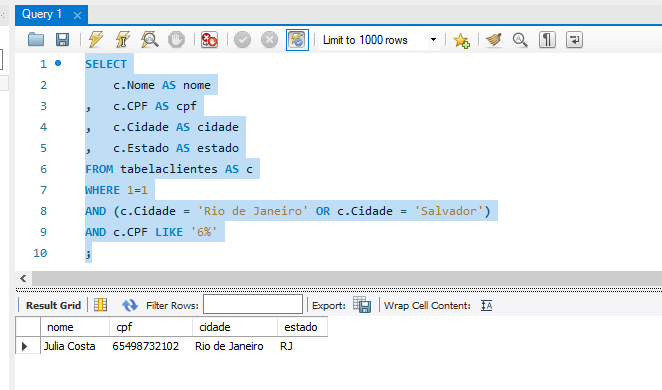The height and width of the screenshot is (390, 662).
Task: Click the horizontal editor scrollbar track
Action: (x=346, y=279)
